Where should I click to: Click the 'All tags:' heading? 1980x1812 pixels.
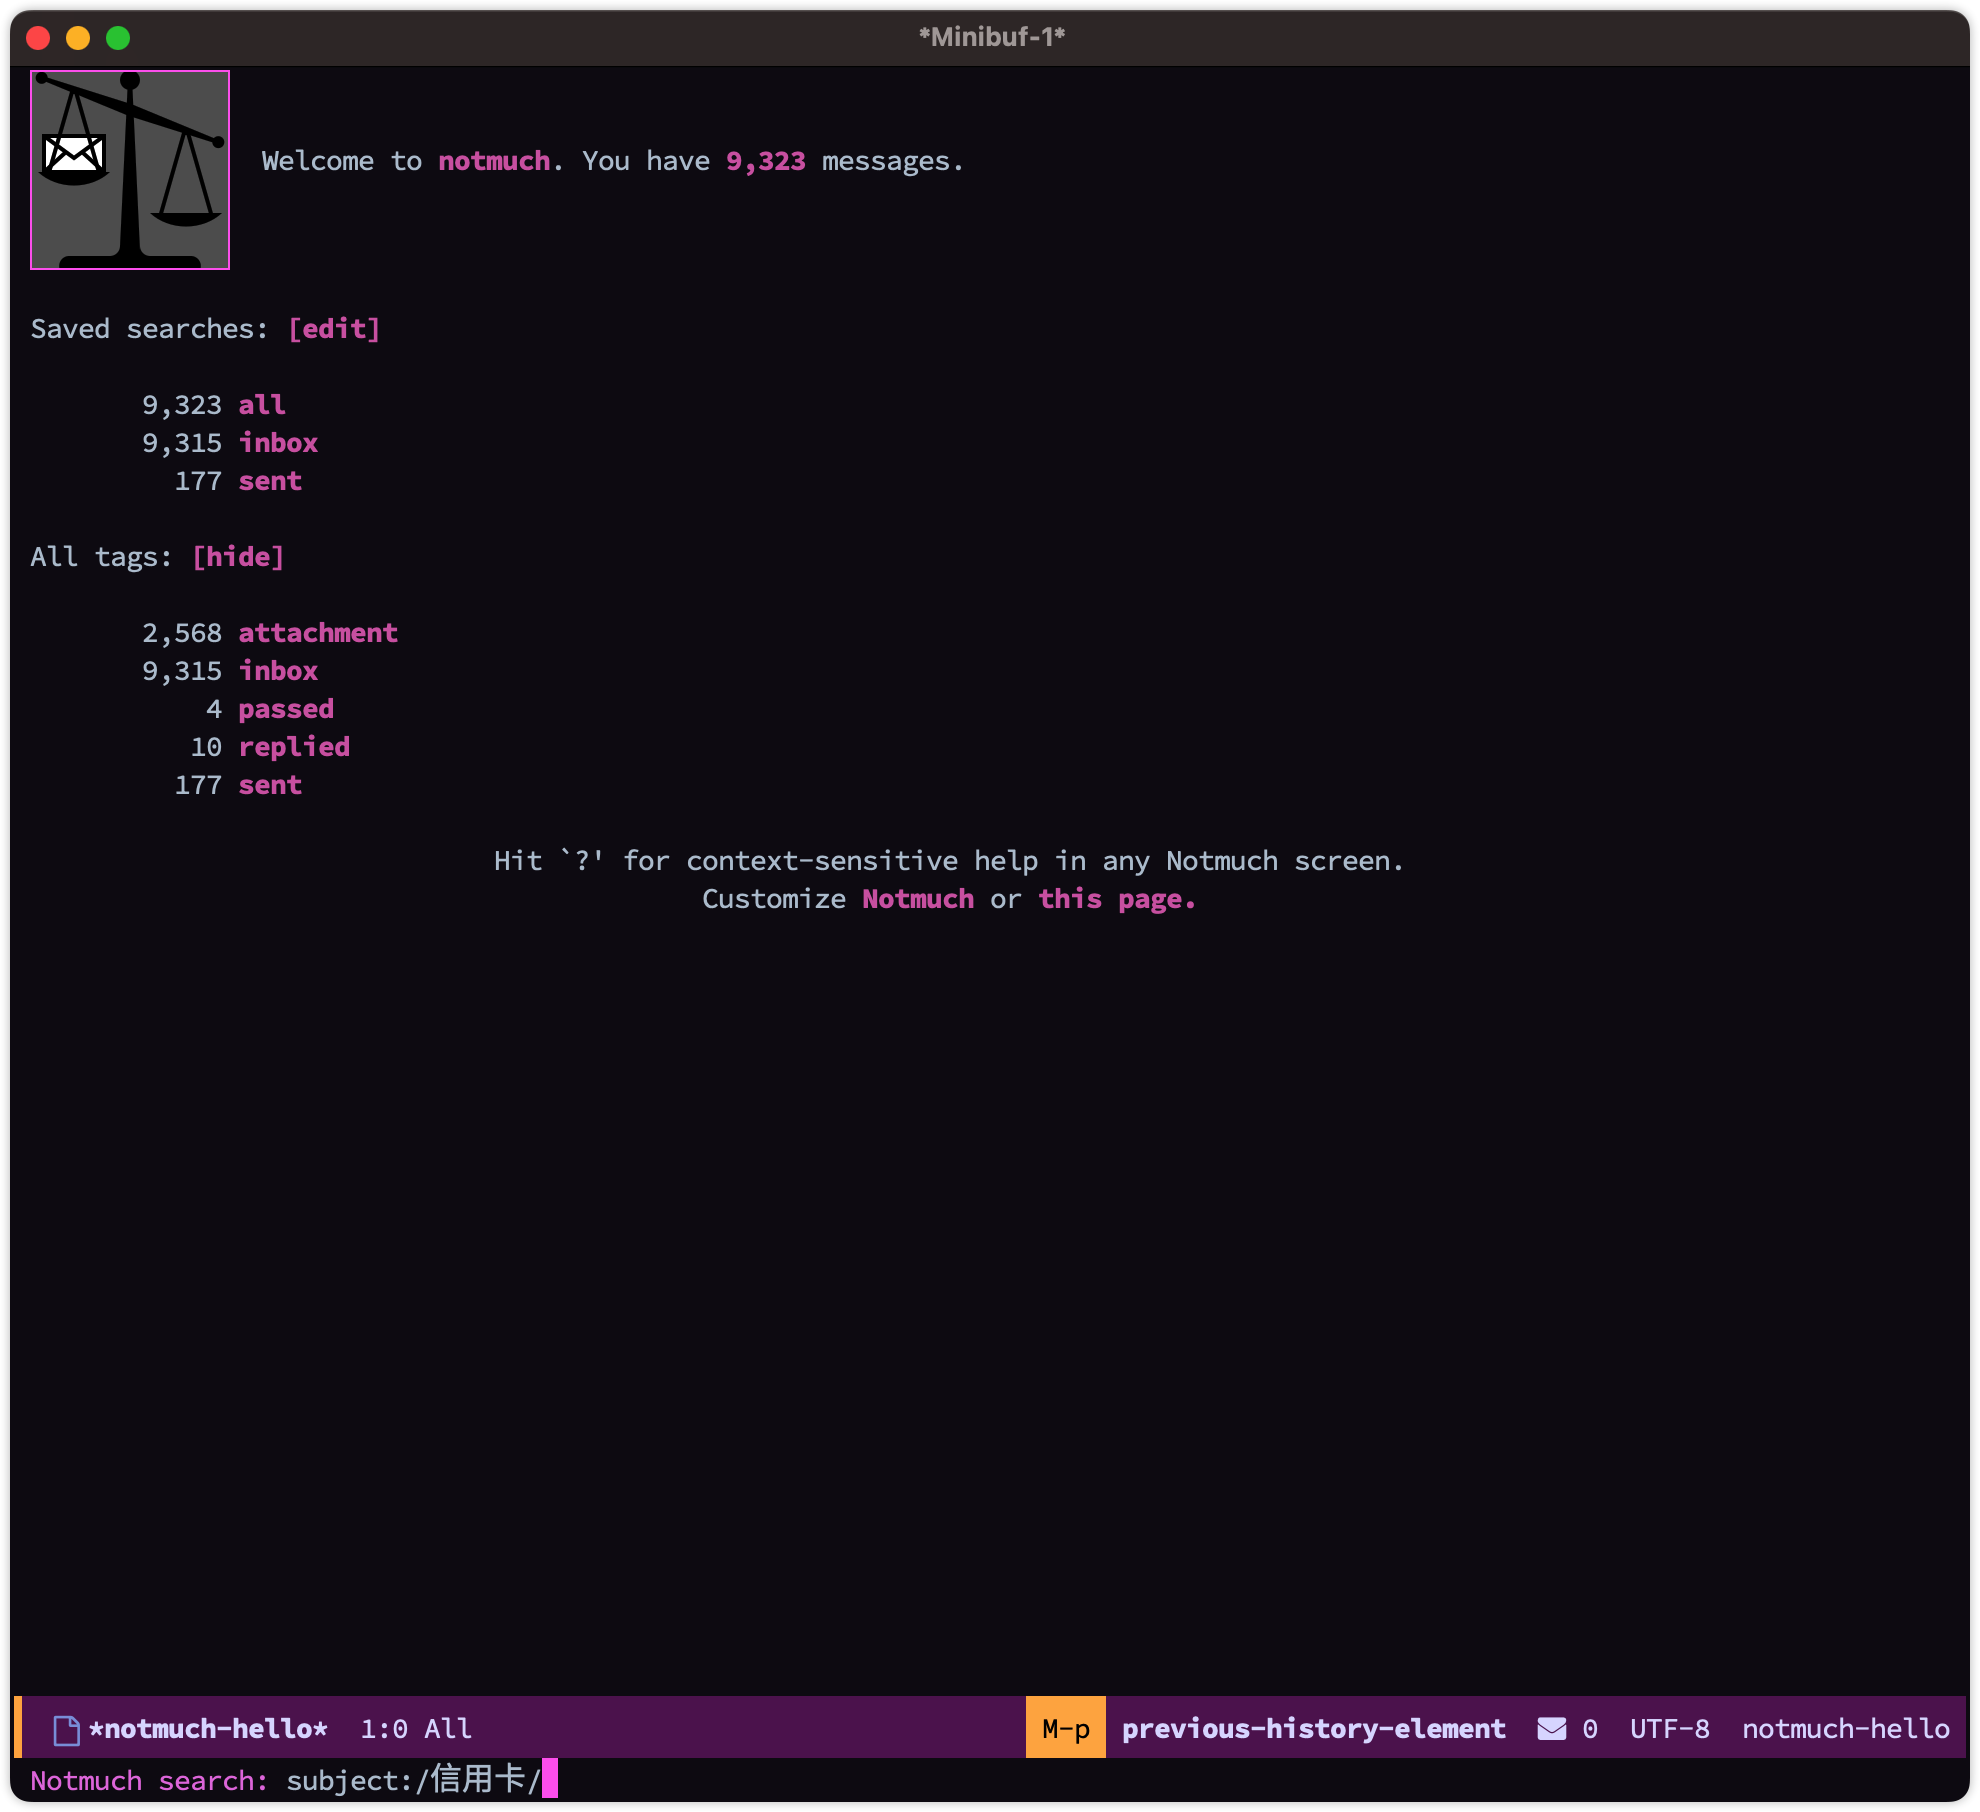(102, 557)
